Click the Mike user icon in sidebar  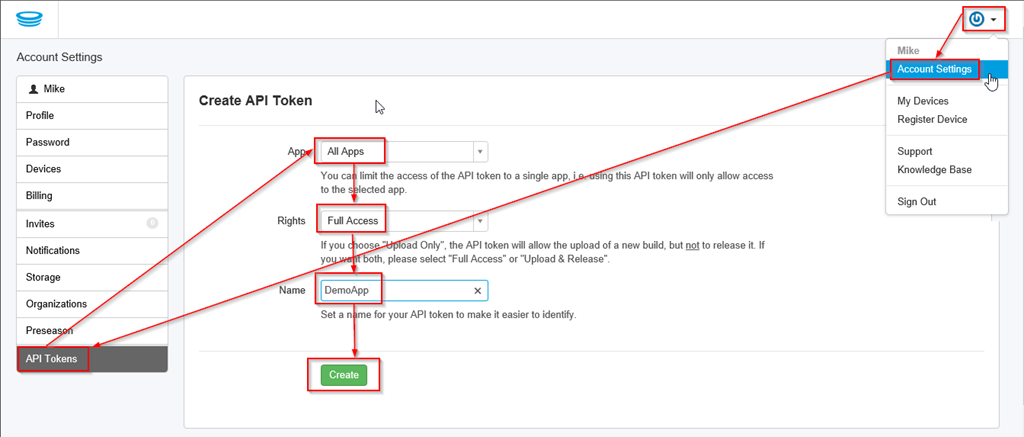click(x=34, y=89)
